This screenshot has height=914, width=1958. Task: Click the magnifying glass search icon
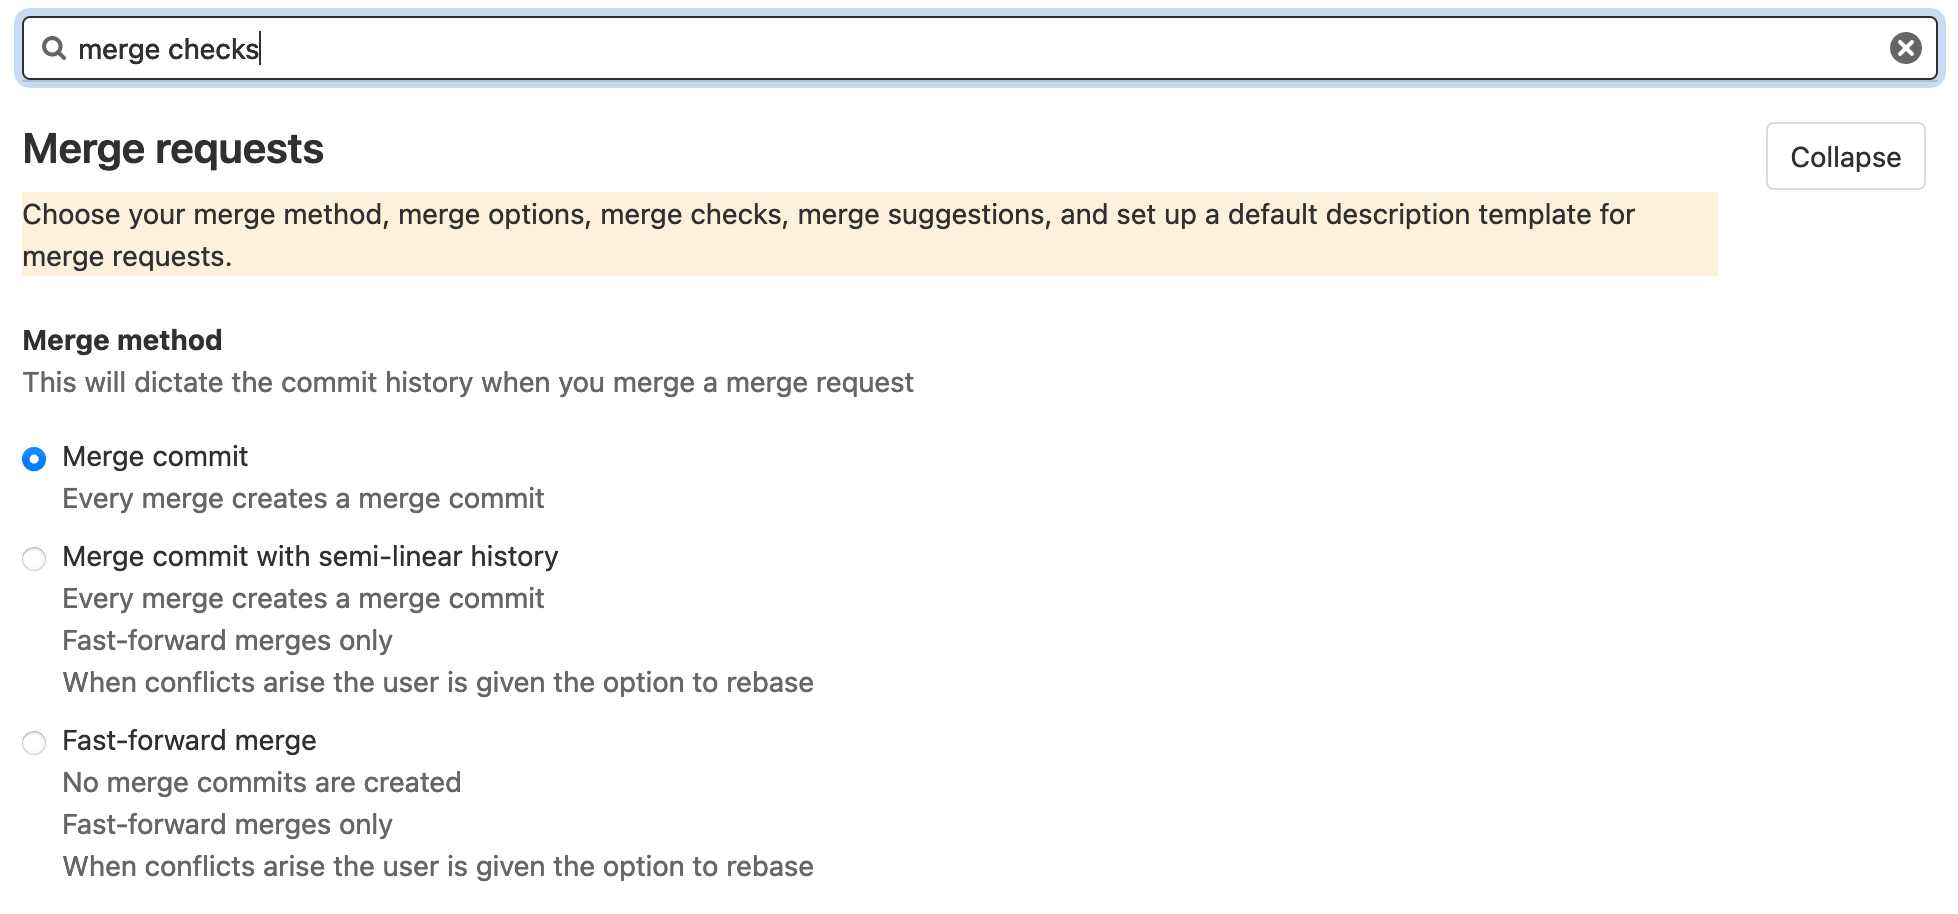tap(57, 48)
